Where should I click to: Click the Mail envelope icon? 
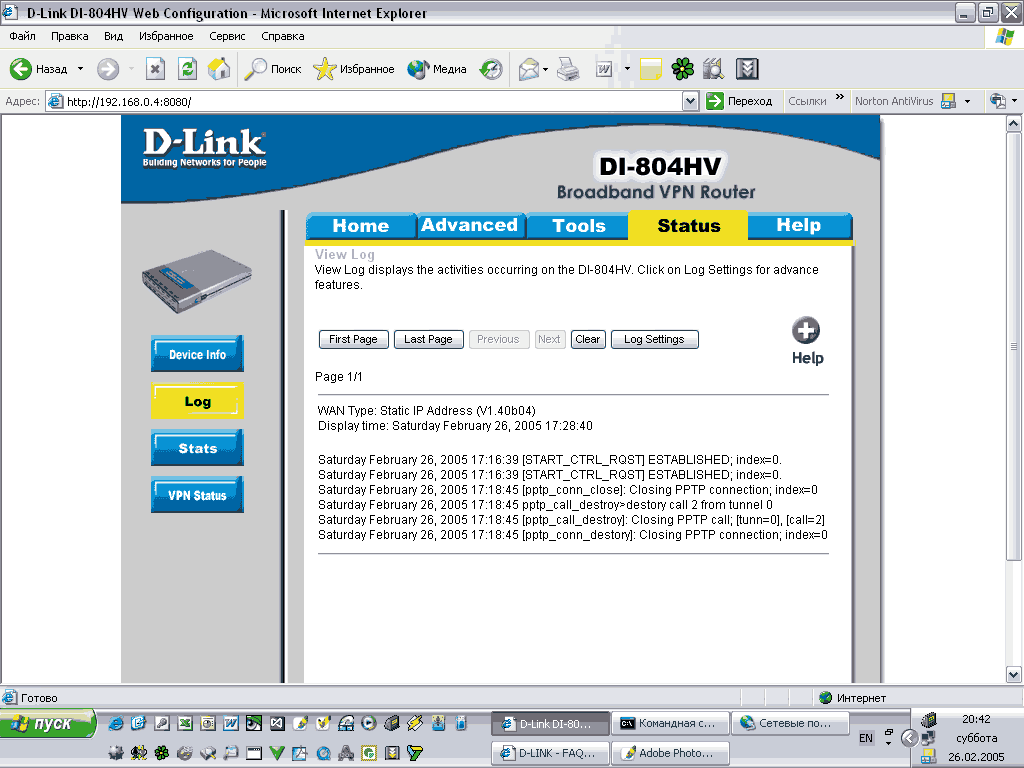(x=529, y=69)
